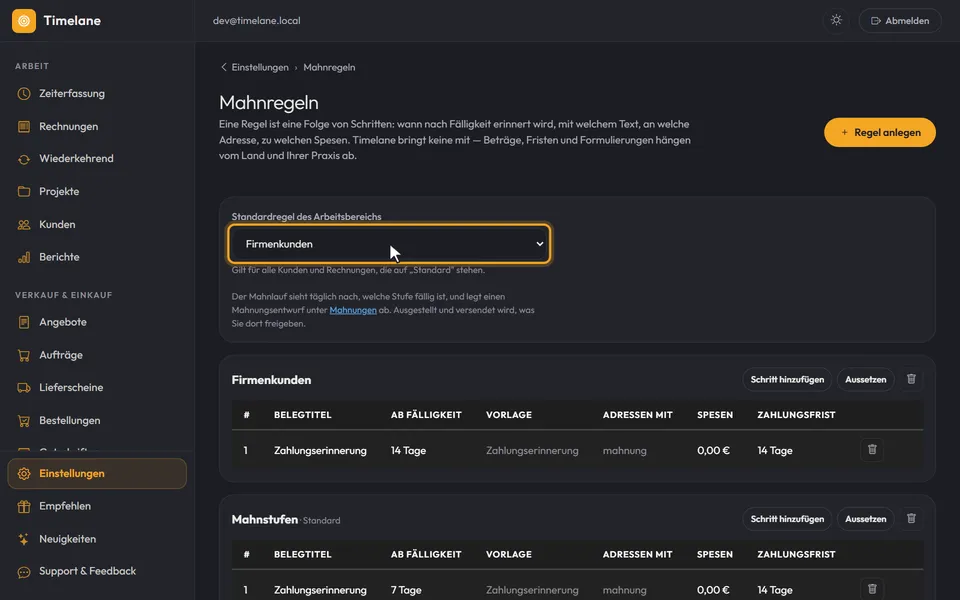Click Schritt hinzufügen for Firmenkunden
960x600 pixels.
coord(787,380)
